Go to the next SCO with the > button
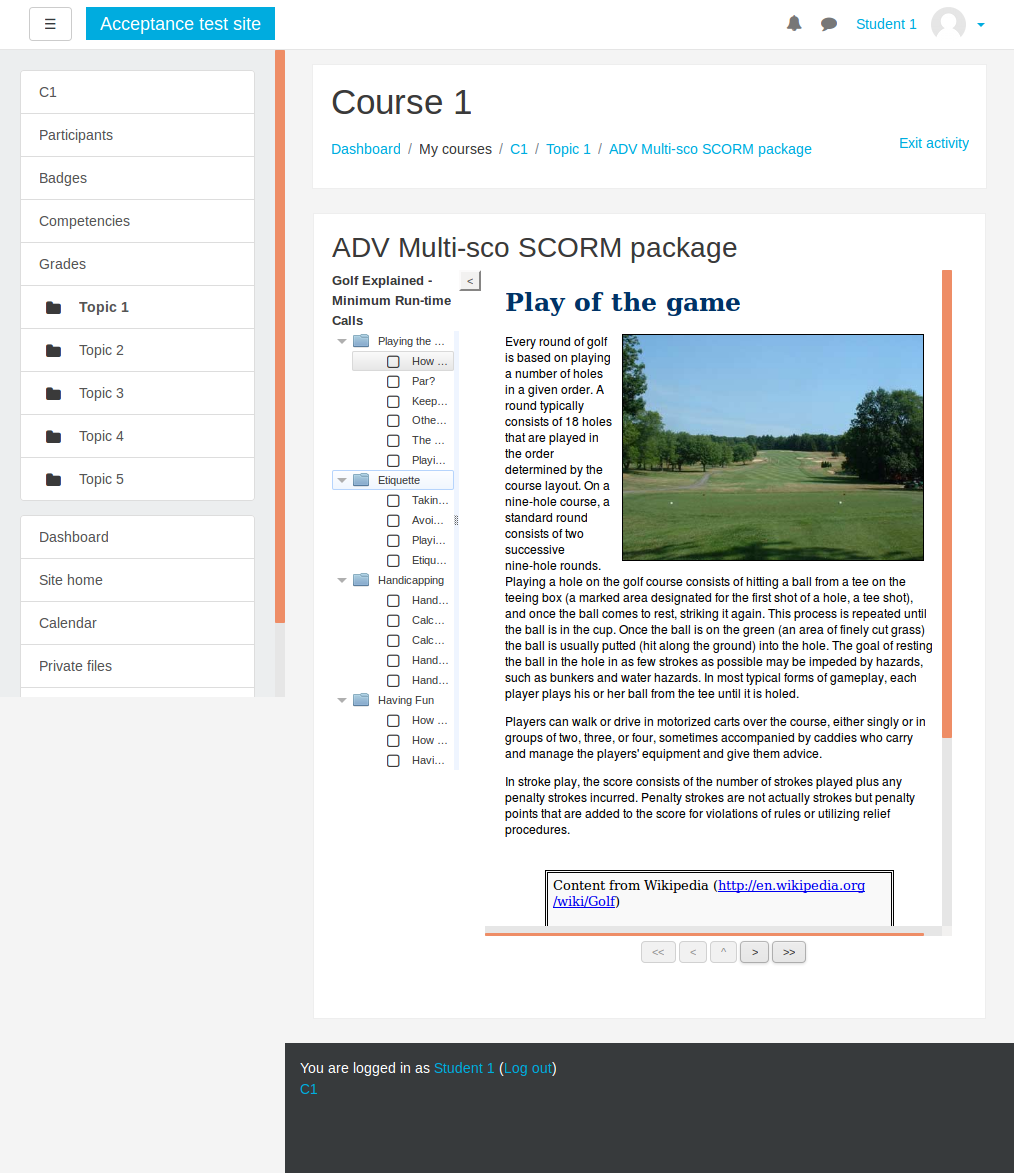The image size is (1014, 1173). pos(754,952)
